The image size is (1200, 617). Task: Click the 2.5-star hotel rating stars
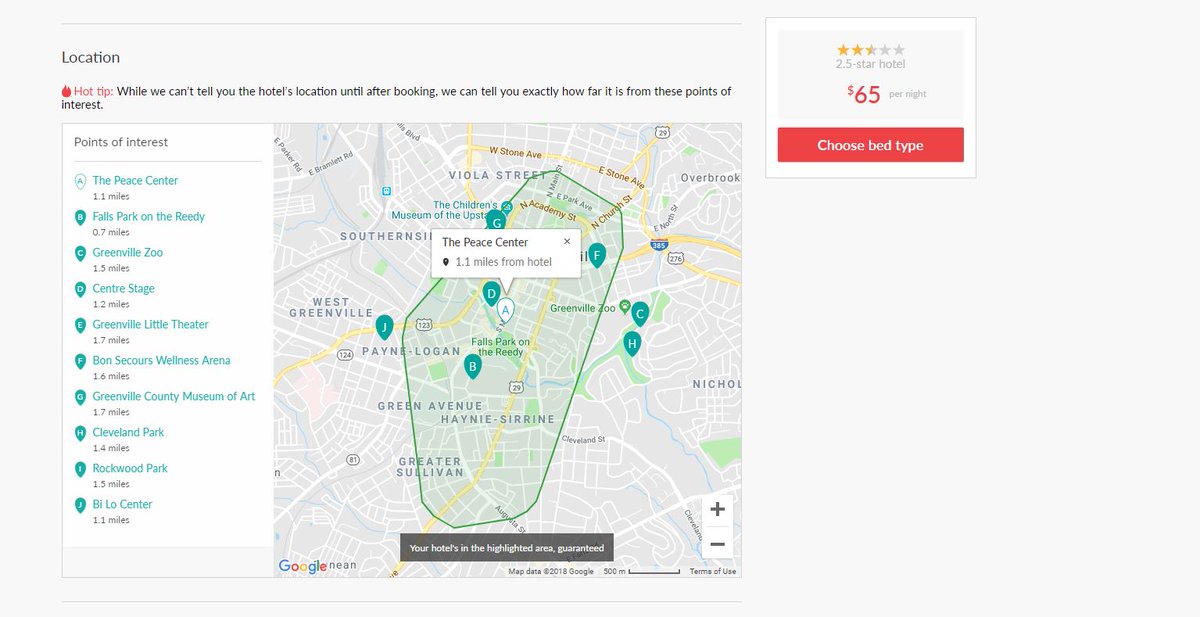pos(870,49)
